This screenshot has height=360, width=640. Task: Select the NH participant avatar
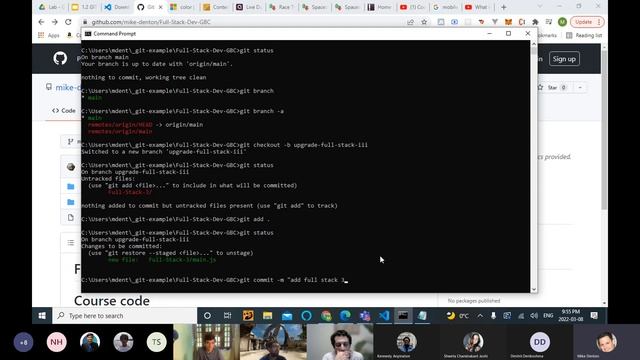tap(56, 342)
